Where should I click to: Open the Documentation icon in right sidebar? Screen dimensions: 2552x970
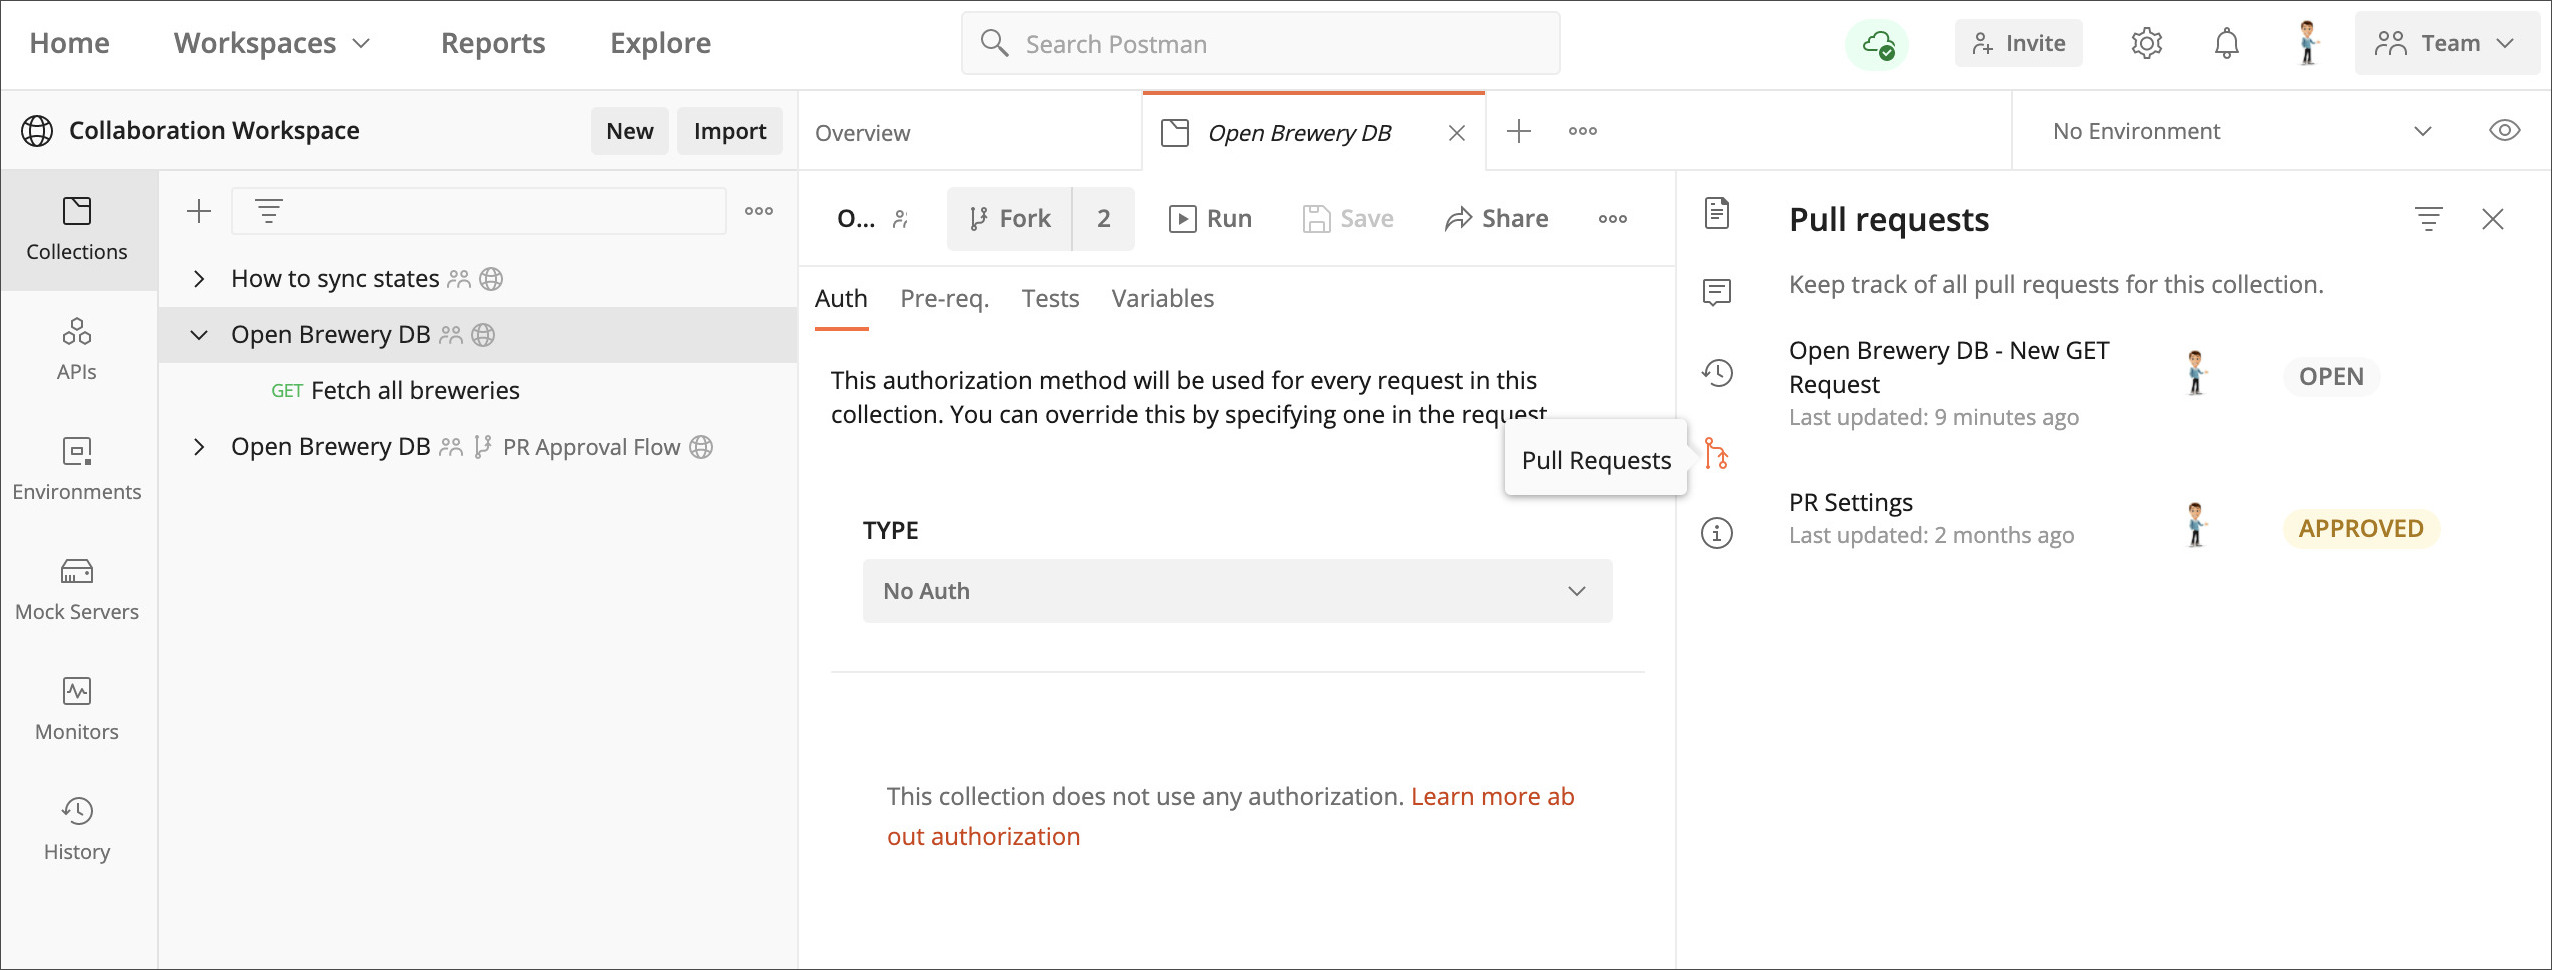coord(1717,213)
